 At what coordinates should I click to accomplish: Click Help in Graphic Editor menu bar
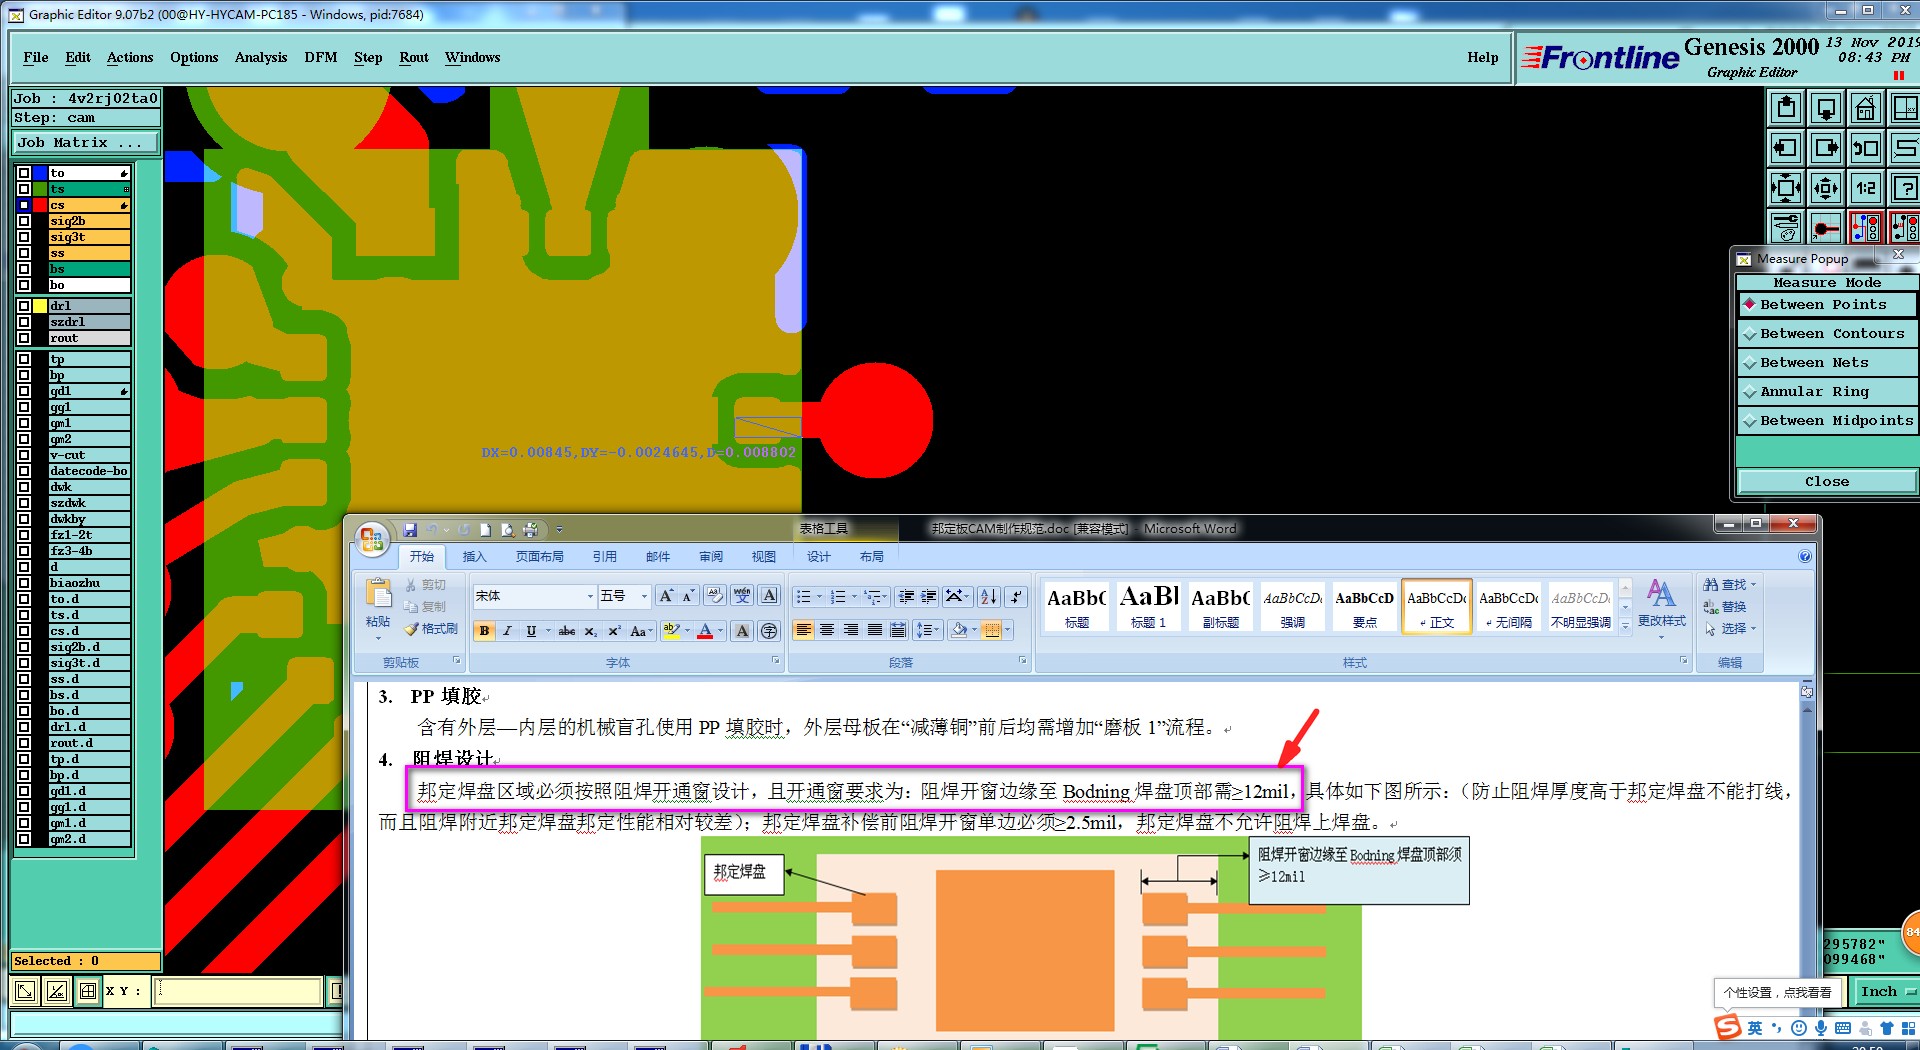tap(1483, 58)
